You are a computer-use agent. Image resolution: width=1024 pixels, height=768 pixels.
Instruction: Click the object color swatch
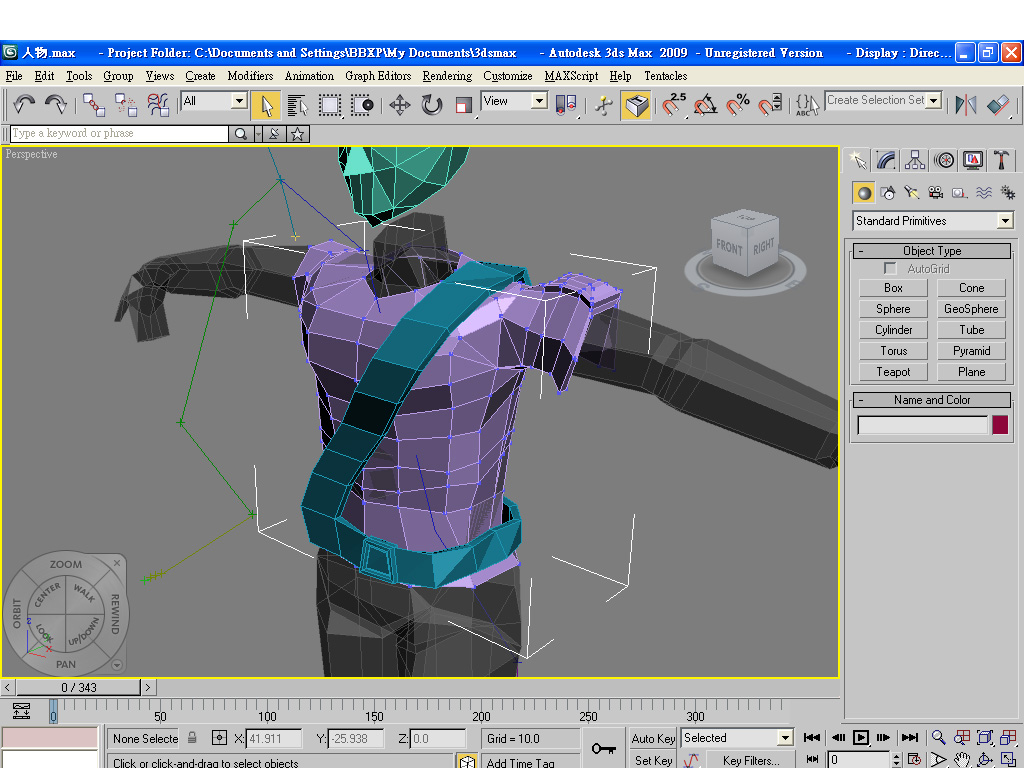[1000, 425]
